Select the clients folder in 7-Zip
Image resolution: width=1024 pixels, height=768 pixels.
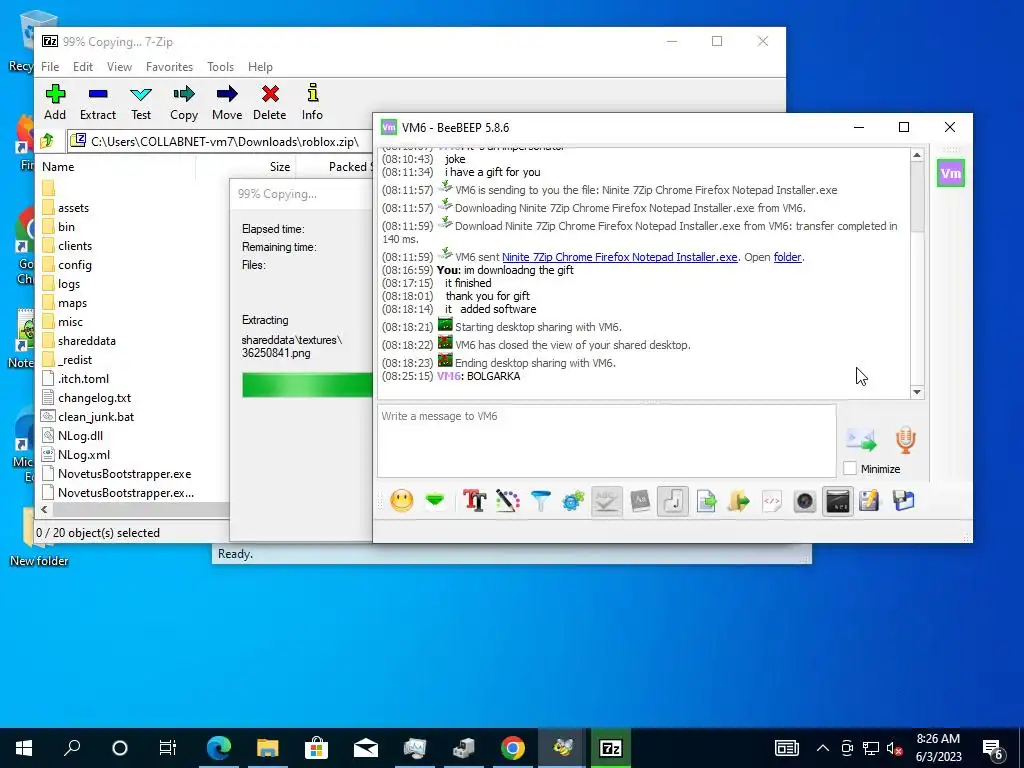[75, 246]
